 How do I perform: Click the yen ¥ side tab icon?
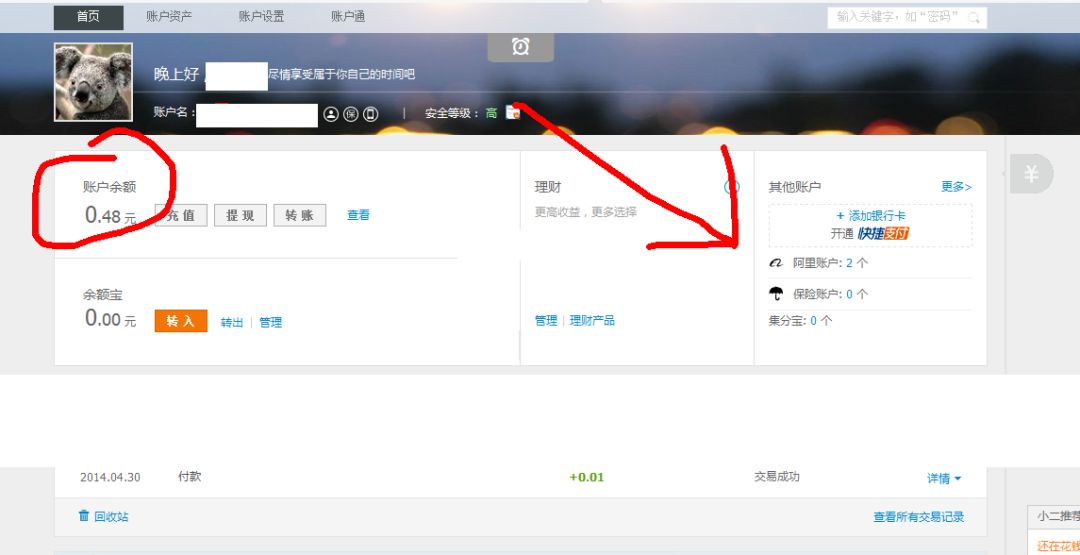coord(1031,175)
